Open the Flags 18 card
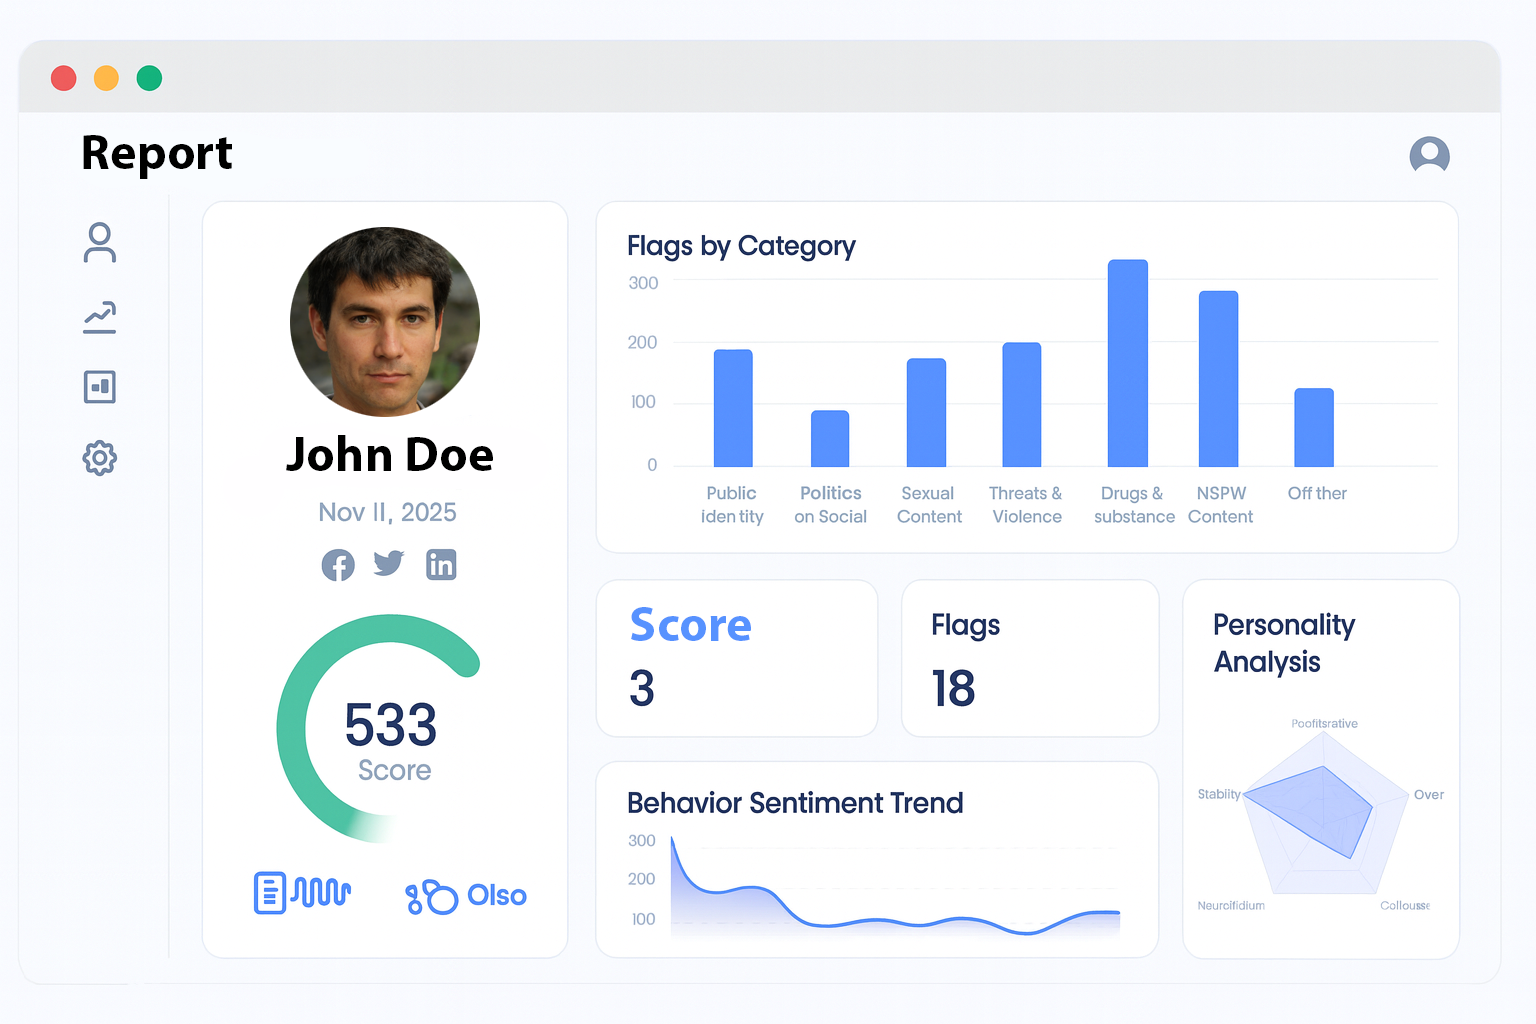This screenshot has width=1536, height=1024. coord(1030,659)
